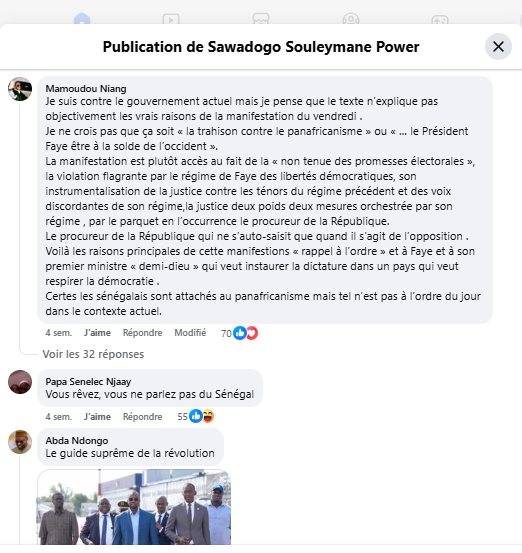The image size is (522, 553).
Task: Reply to Mamoudou Niang's comment
Action: pos(142,333)
